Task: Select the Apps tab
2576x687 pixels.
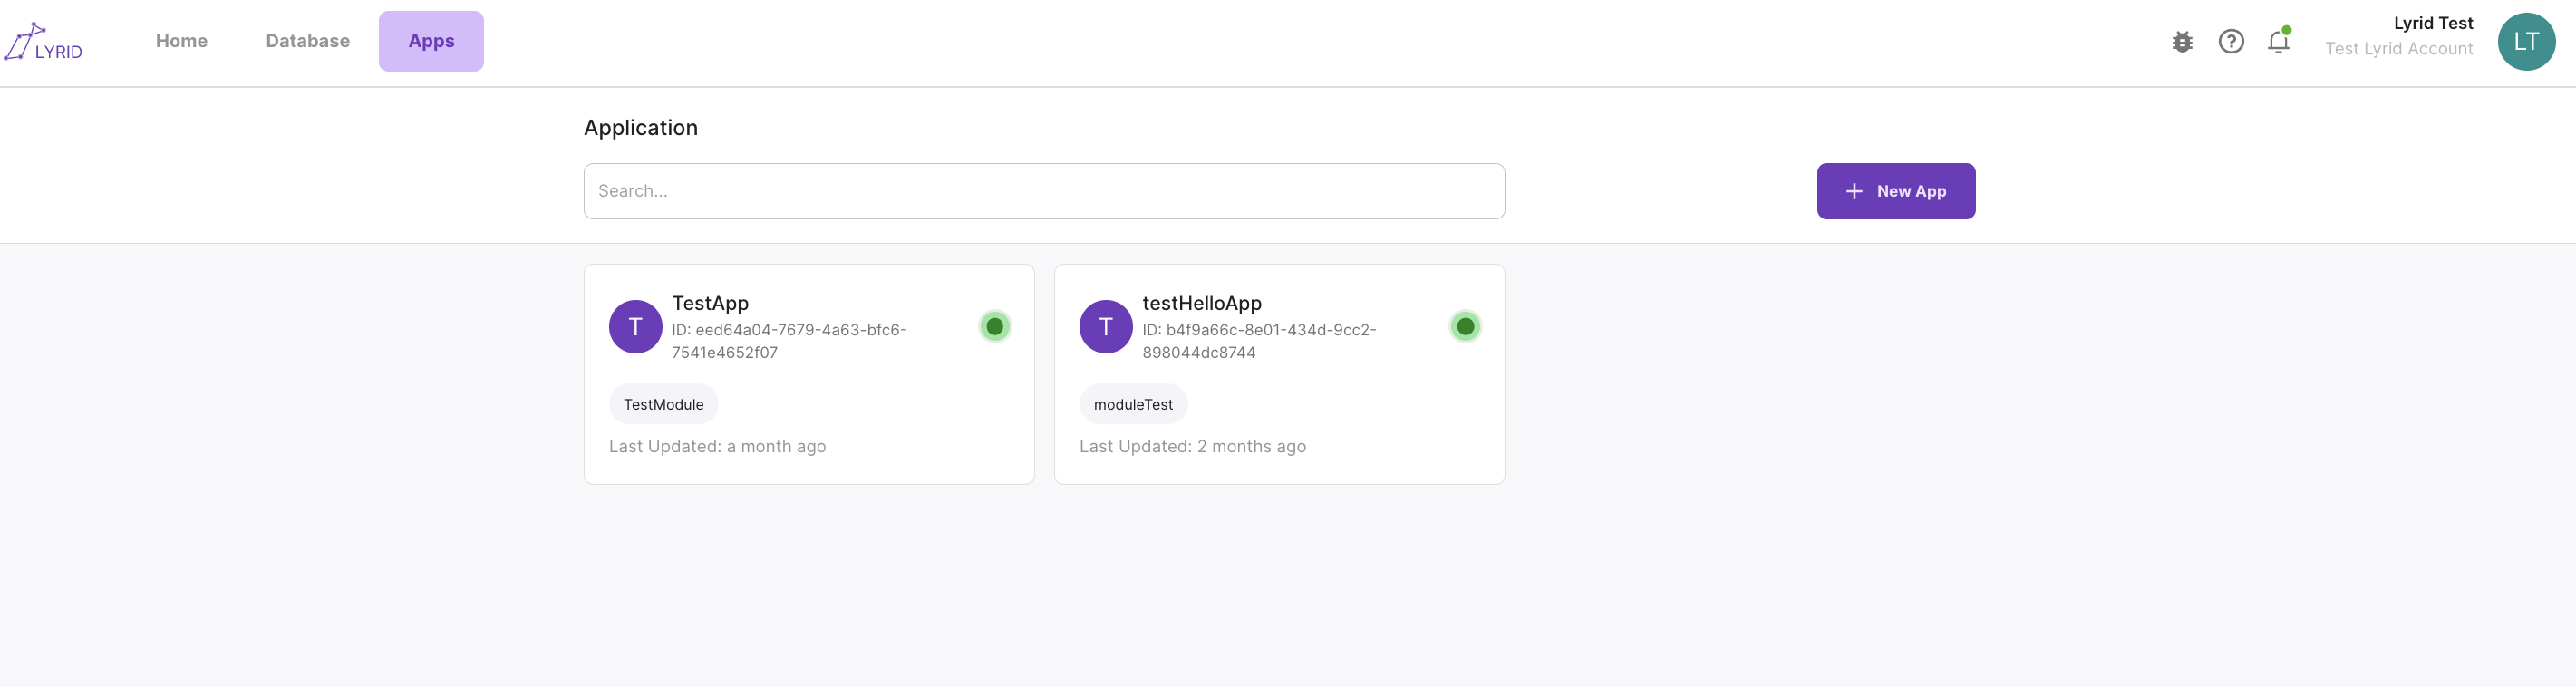Action: (x=431, y=41)
